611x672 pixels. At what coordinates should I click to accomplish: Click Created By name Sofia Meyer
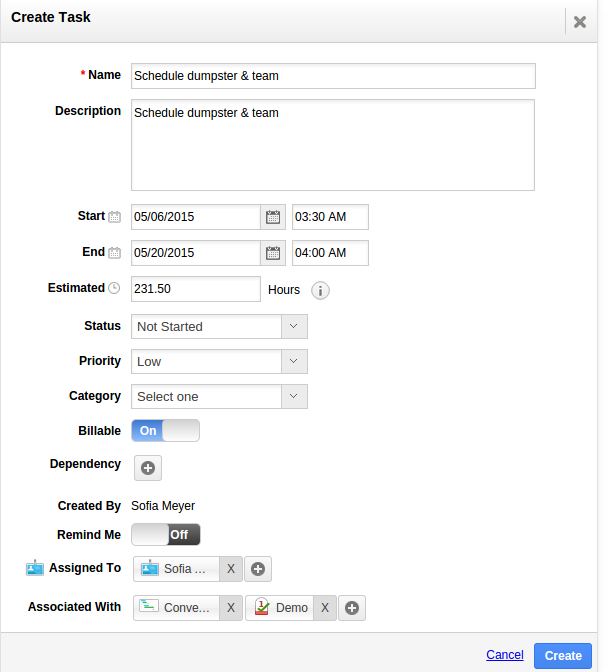pyautogui.click(x=163, y=506)
